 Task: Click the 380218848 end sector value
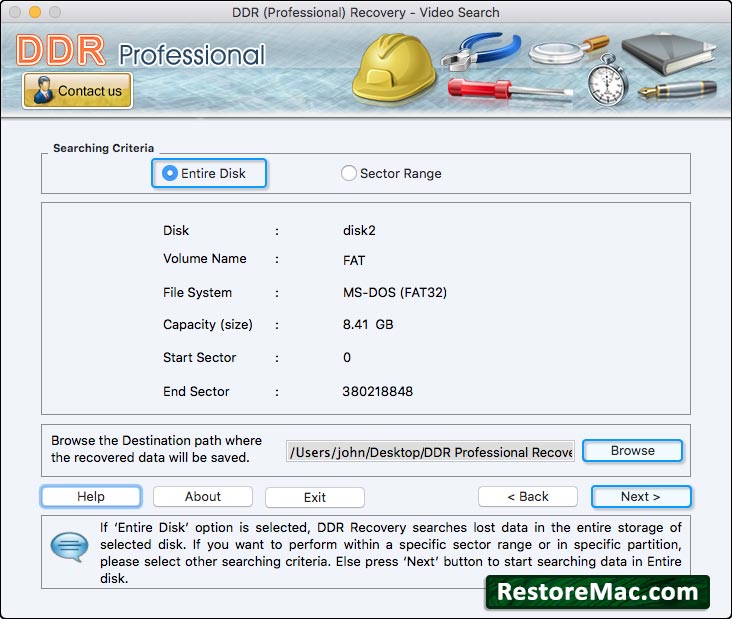(377, 391)
